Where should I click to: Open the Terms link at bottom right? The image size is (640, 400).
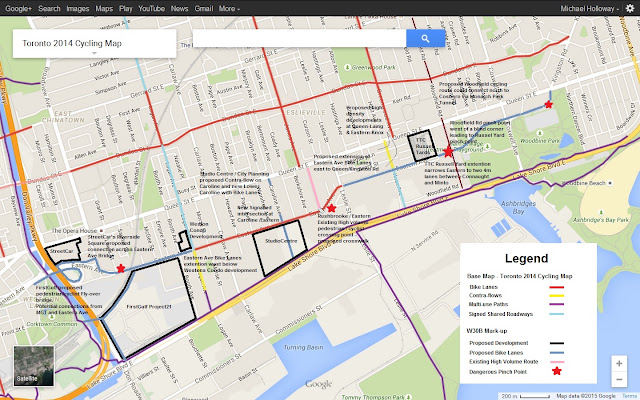click(x=631, y=396)
